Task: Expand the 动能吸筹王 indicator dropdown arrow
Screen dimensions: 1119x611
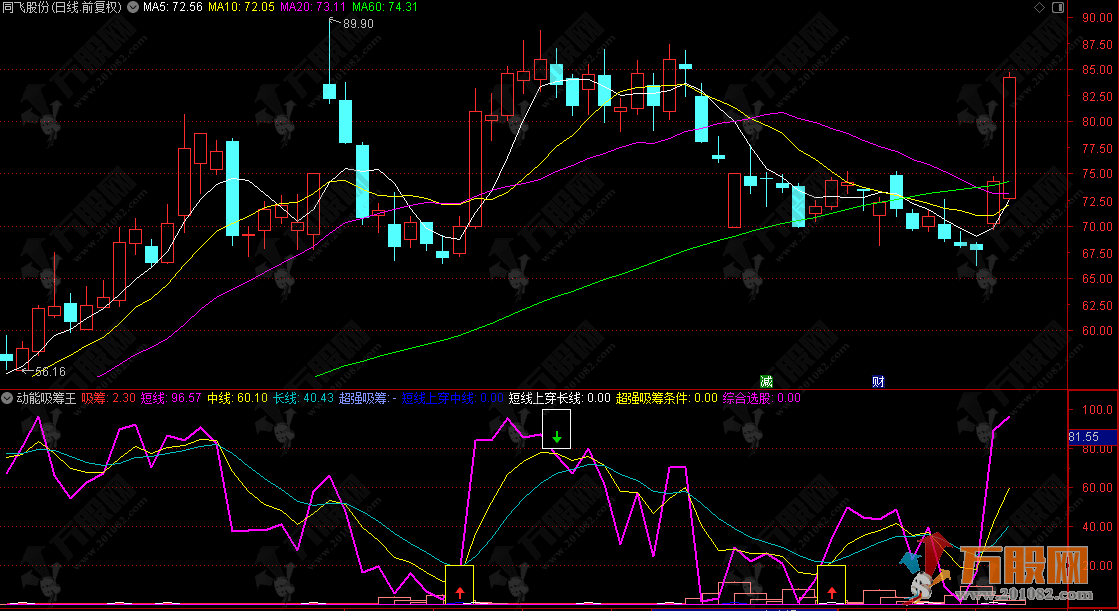Action: pyautogui.click(x=7, y=398)
